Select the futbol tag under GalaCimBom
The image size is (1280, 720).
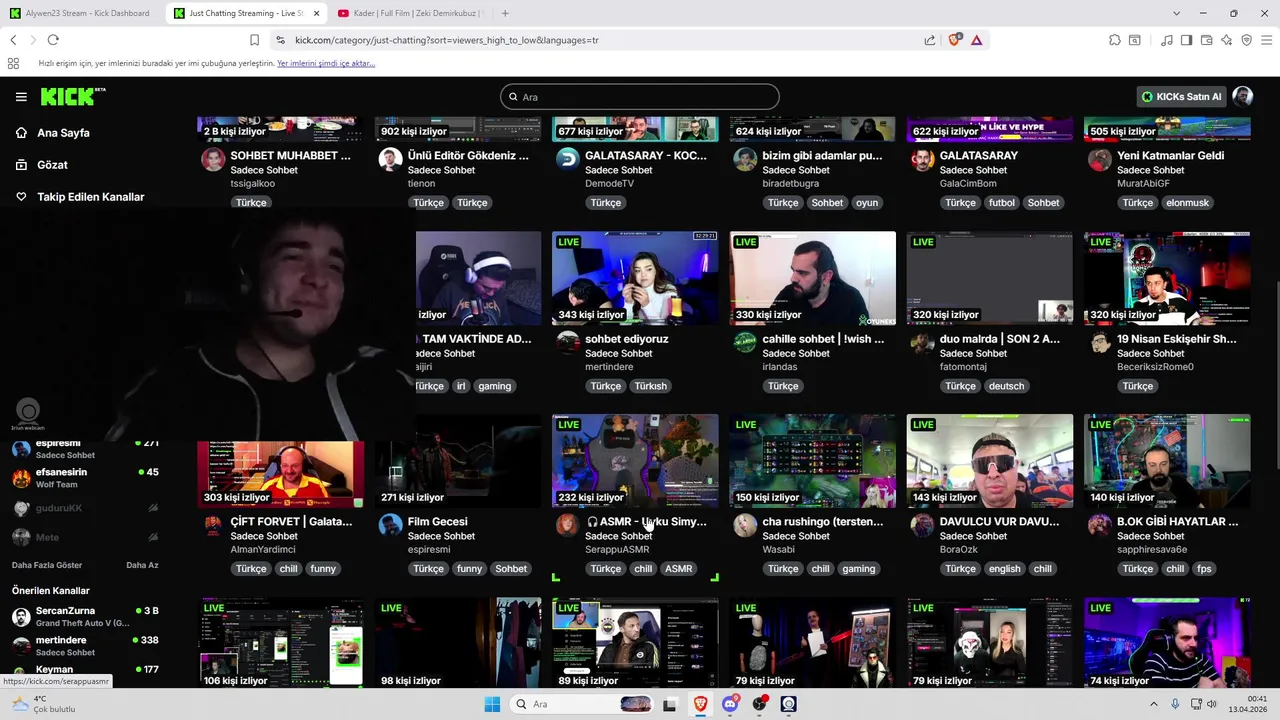click(1001, 203)
